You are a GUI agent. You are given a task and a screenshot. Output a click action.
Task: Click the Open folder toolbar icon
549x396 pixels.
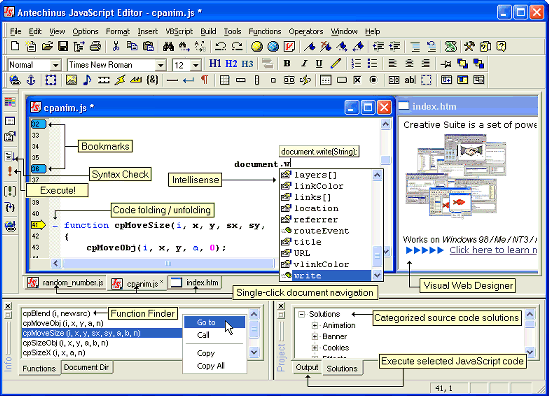(47, 46)
